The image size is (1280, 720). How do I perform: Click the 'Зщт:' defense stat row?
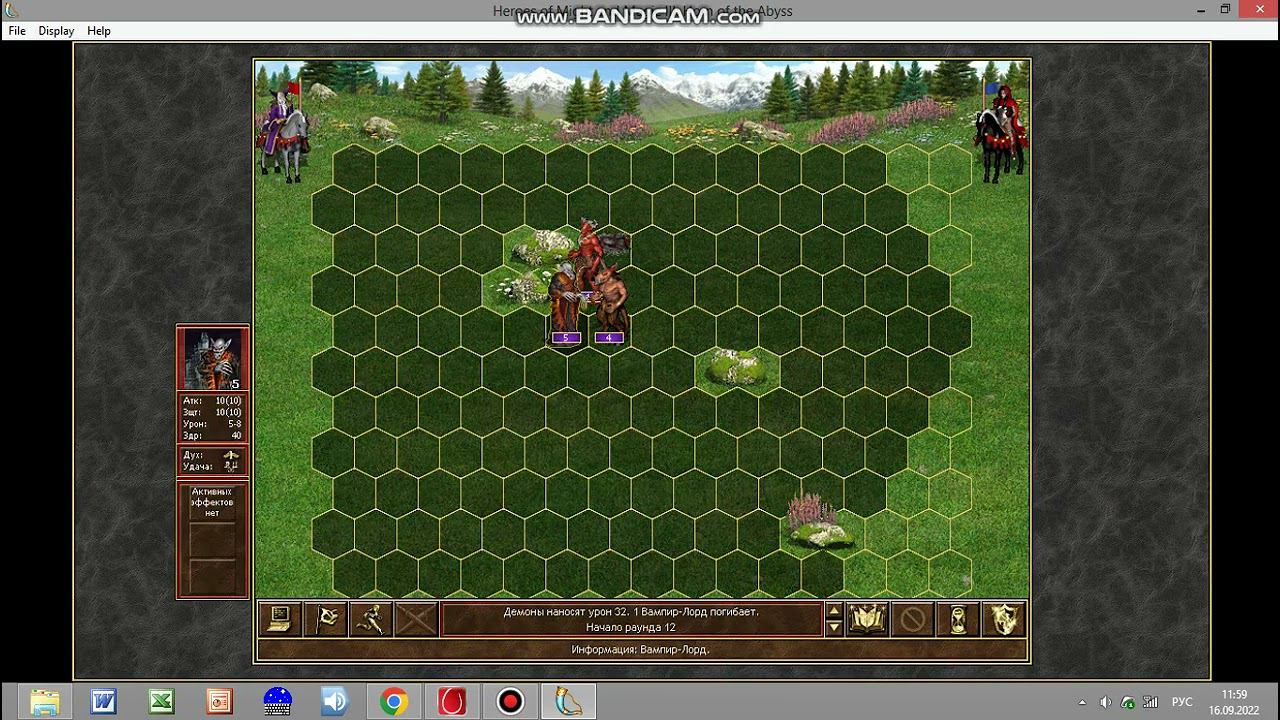(x=212, y=413)
